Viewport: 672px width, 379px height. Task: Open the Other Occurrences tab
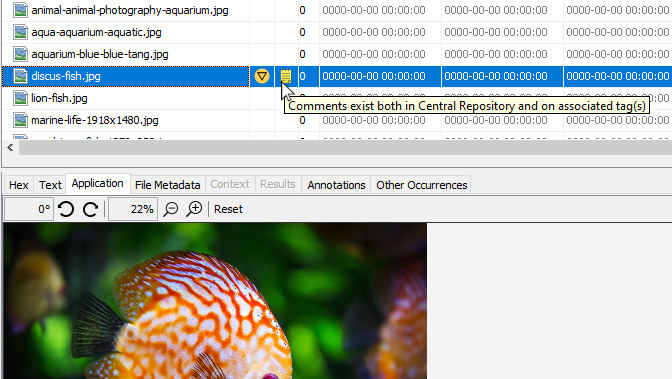[421, 185]
